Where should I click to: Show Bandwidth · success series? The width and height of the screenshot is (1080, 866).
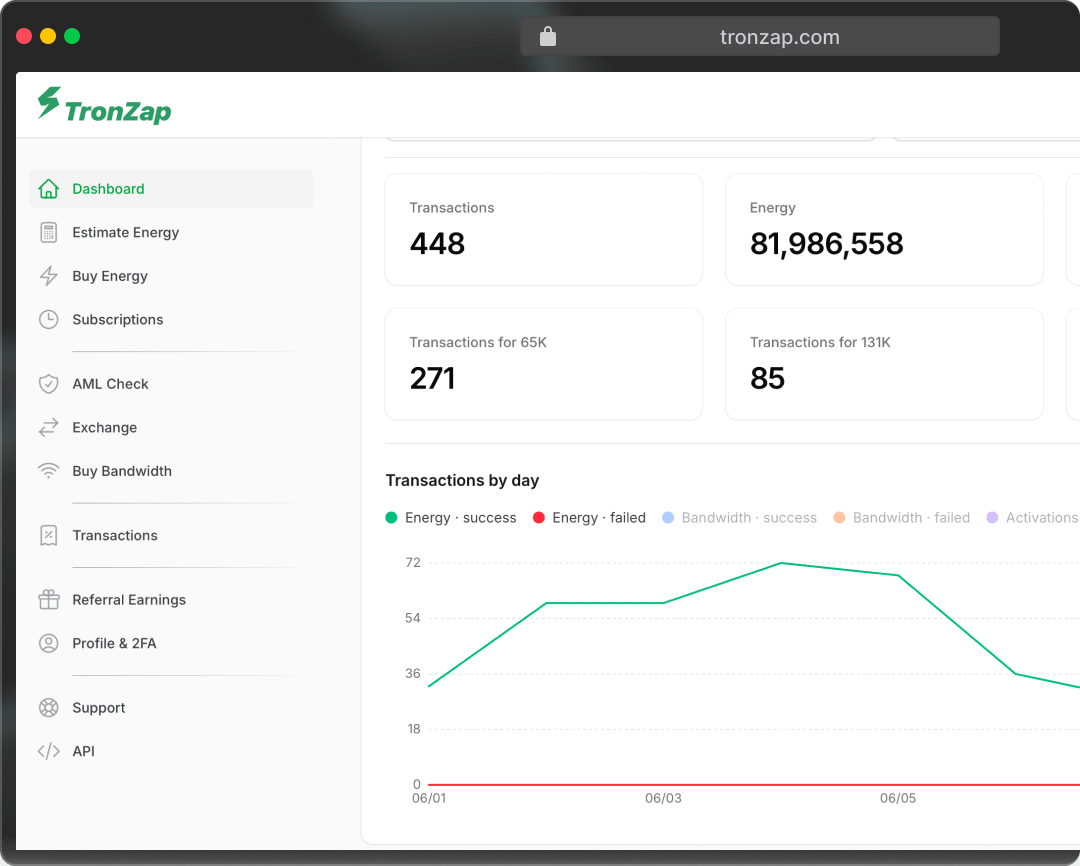coord(740,517)
